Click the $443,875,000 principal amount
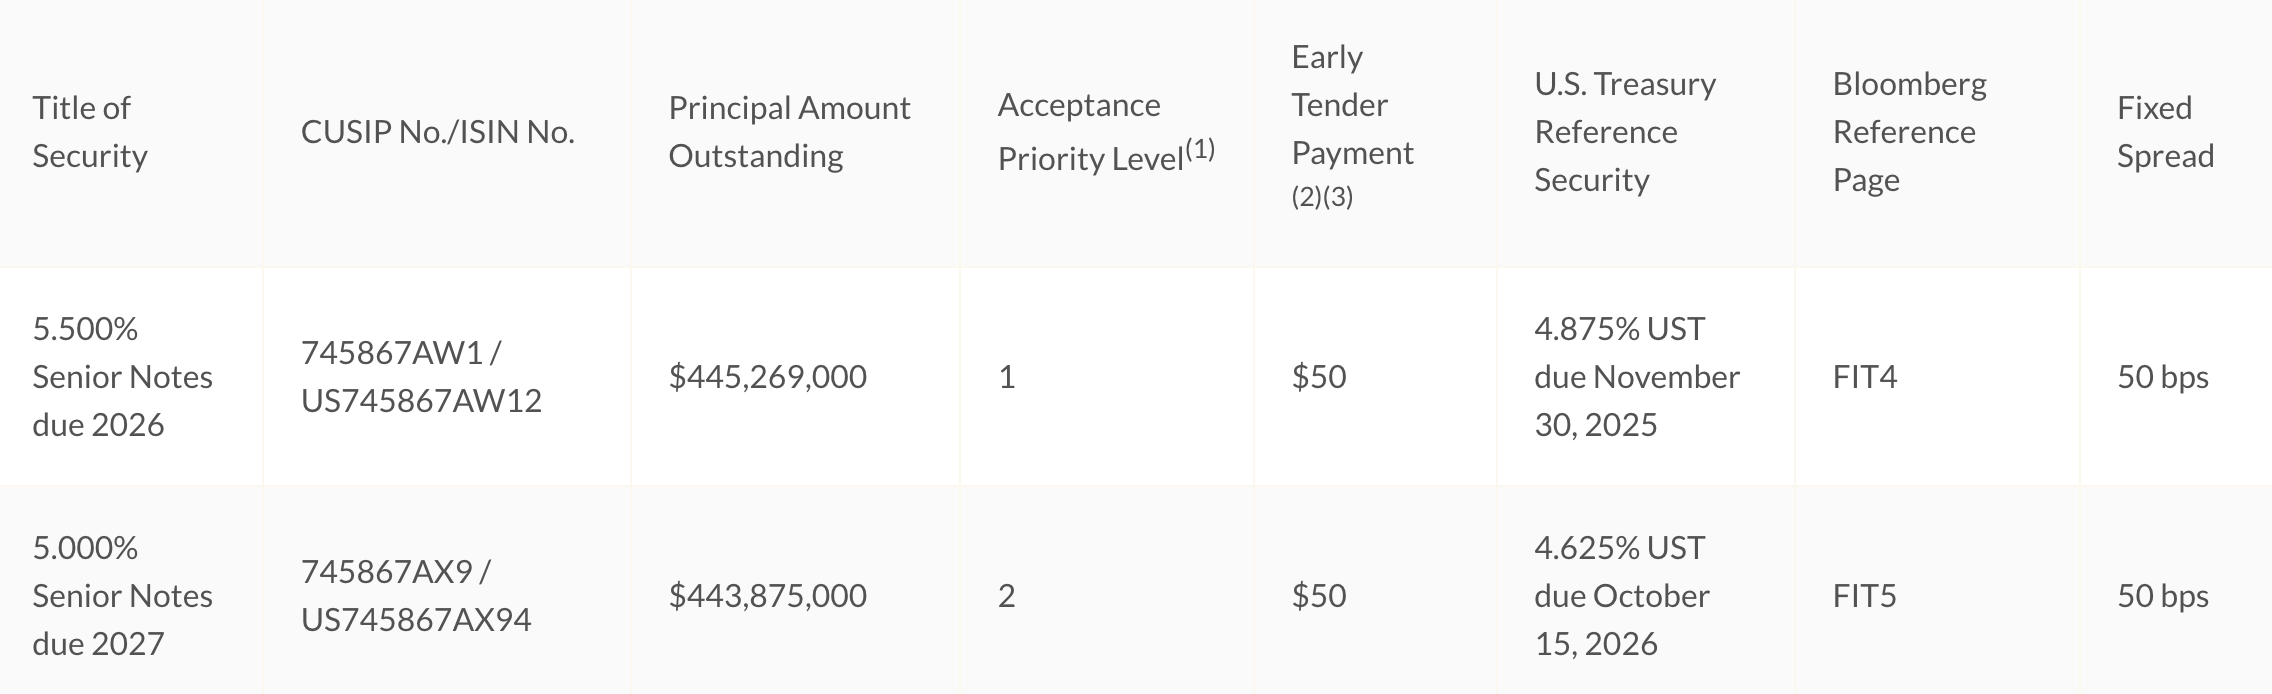The width and height of the screenshot is (2272, 694). pyautogui.click(x=767, y=596)
